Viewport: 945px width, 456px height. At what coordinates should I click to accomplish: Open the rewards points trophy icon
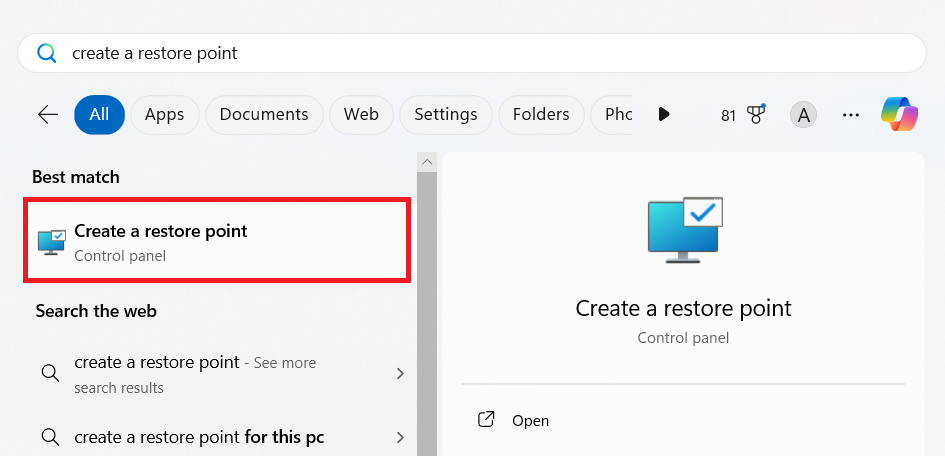tap(756, 114)
